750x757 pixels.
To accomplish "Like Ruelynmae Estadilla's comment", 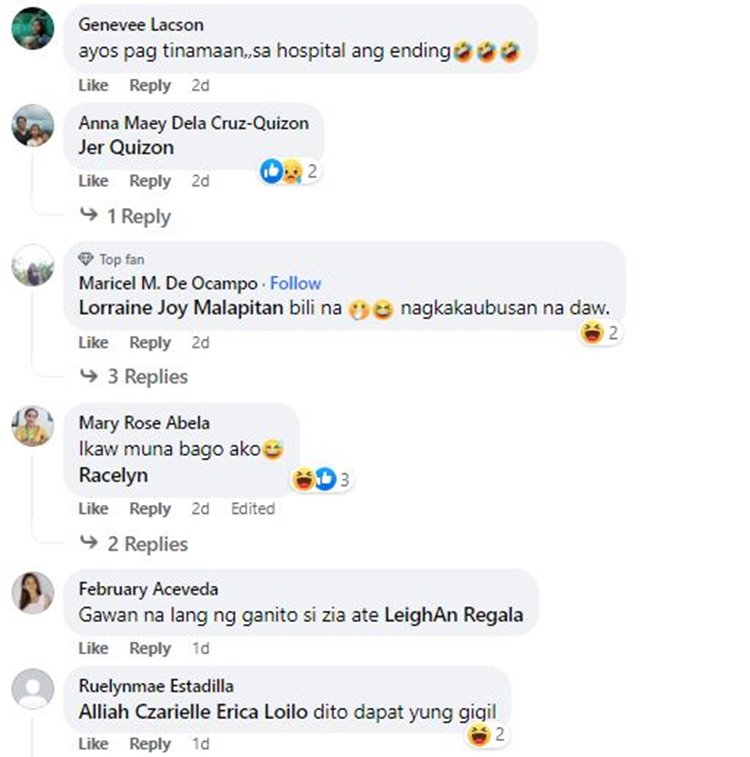I will point(94,744).
